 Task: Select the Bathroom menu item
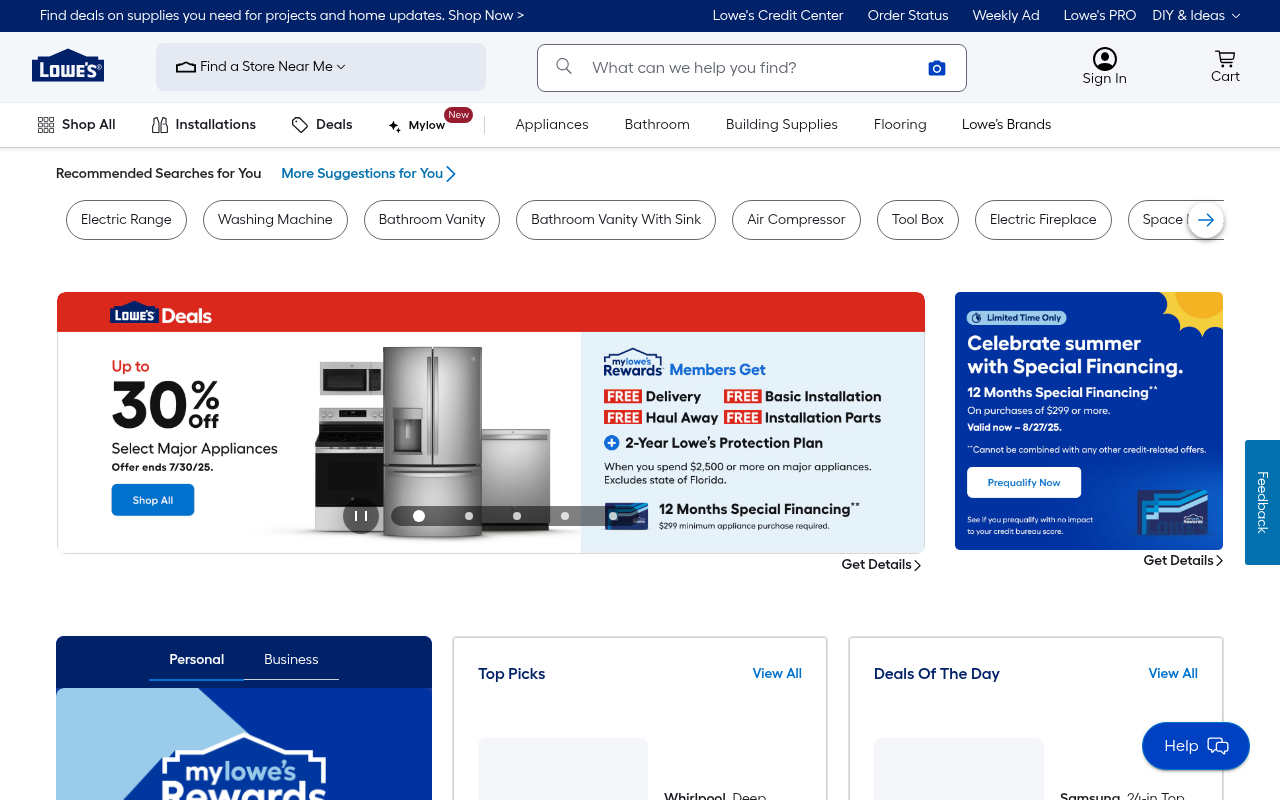pyautogui.click(x=657, y=125)
